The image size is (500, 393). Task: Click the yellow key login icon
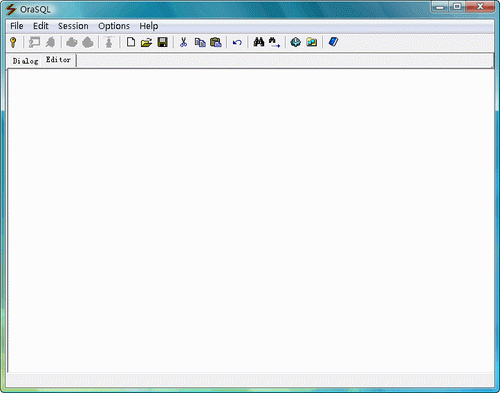[13, 42]
